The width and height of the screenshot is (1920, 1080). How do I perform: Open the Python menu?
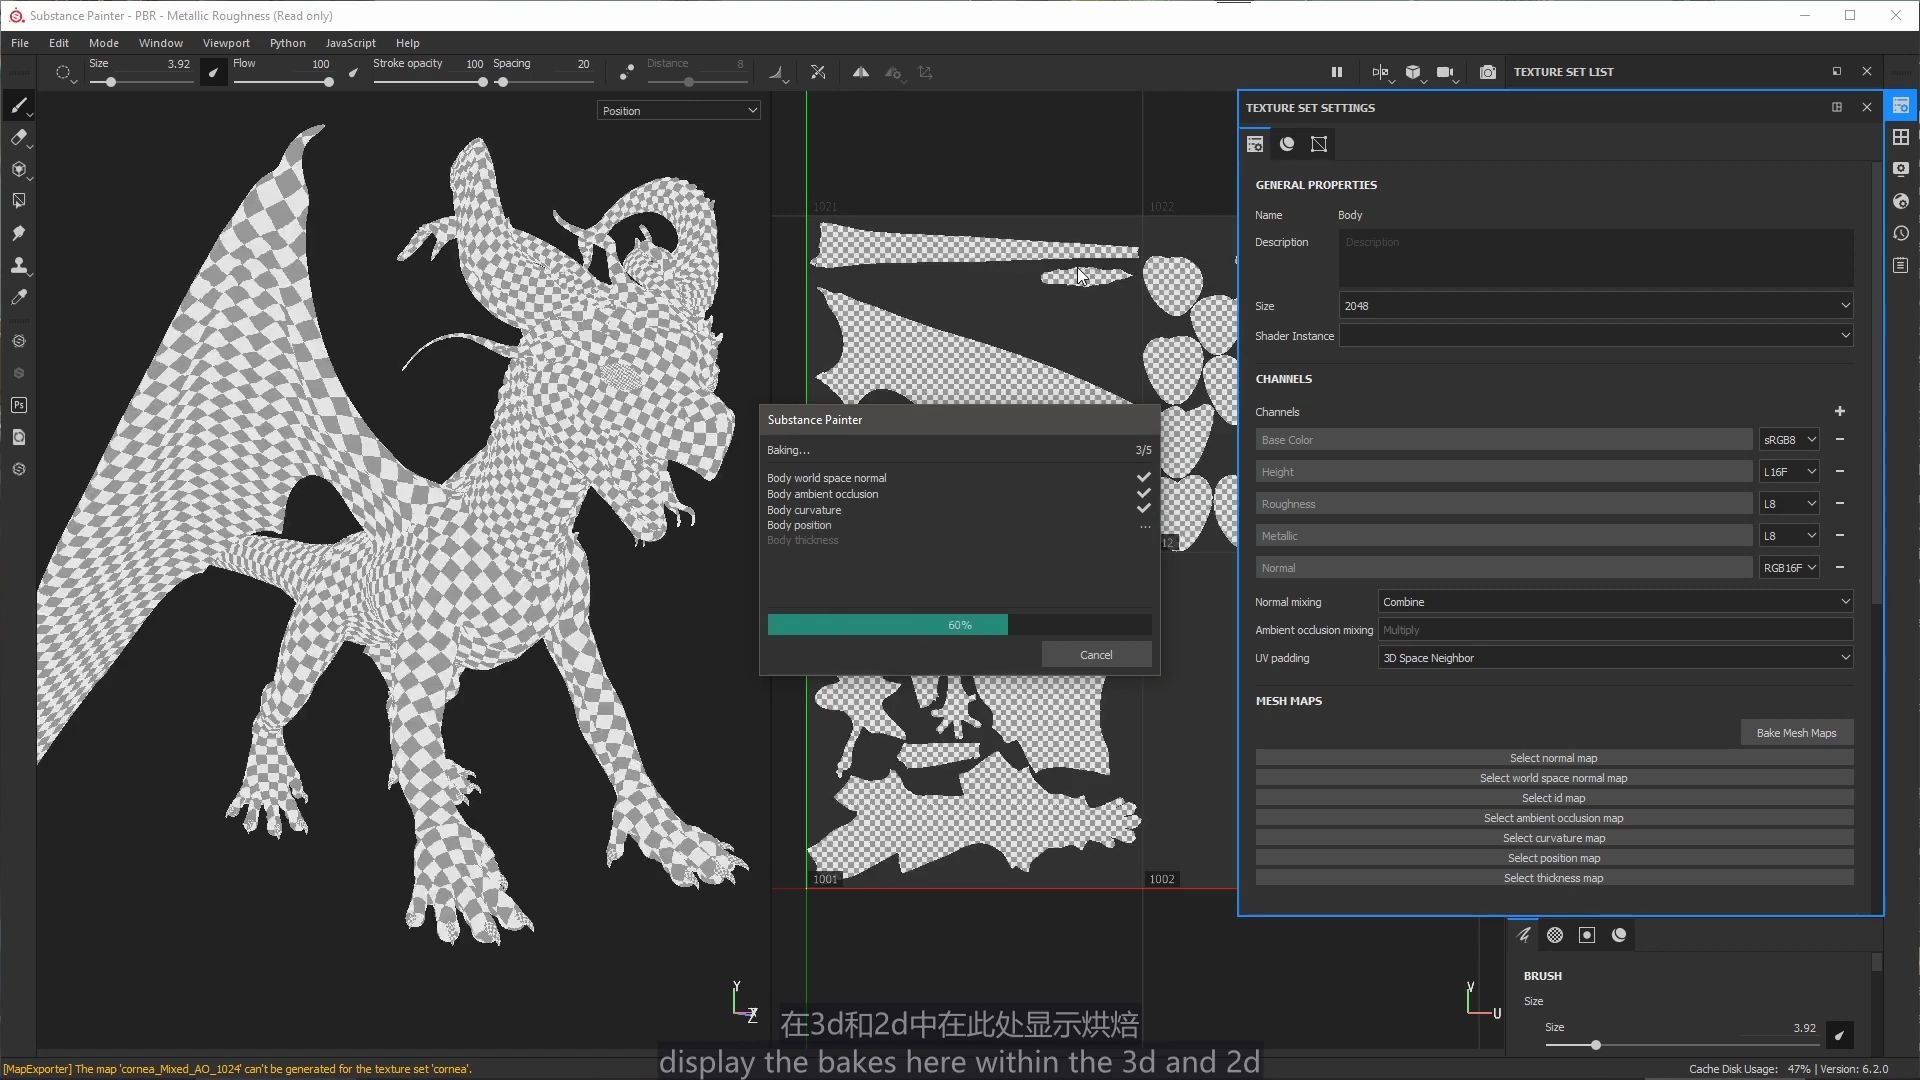click(287, 42)
